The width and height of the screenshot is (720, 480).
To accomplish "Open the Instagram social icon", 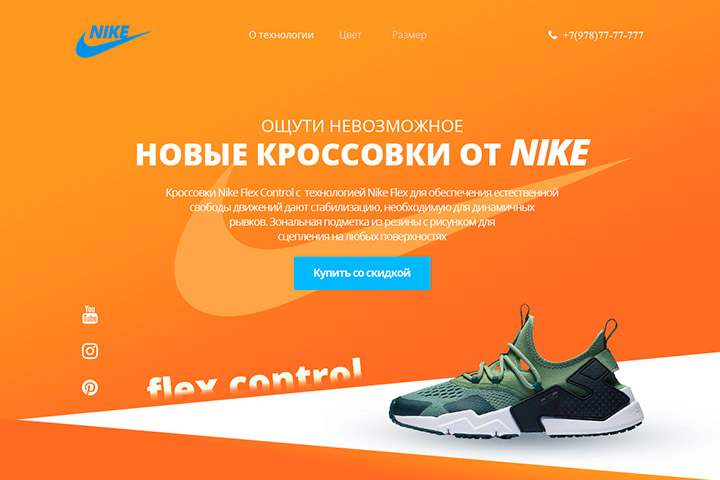I will click(x=90, y=351).
